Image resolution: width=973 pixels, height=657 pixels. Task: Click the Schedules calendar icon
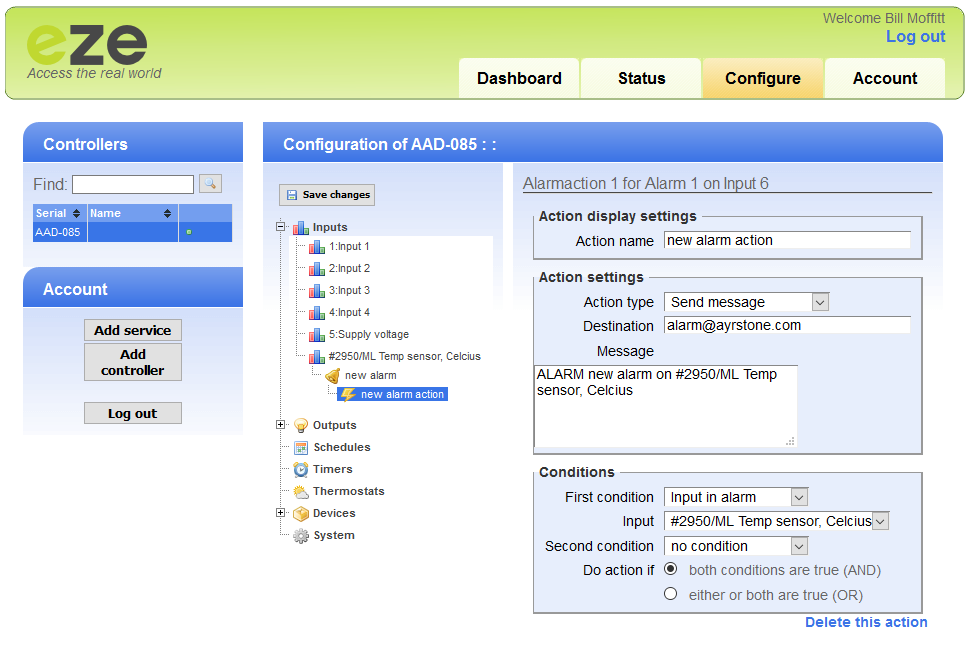(301, 447)
